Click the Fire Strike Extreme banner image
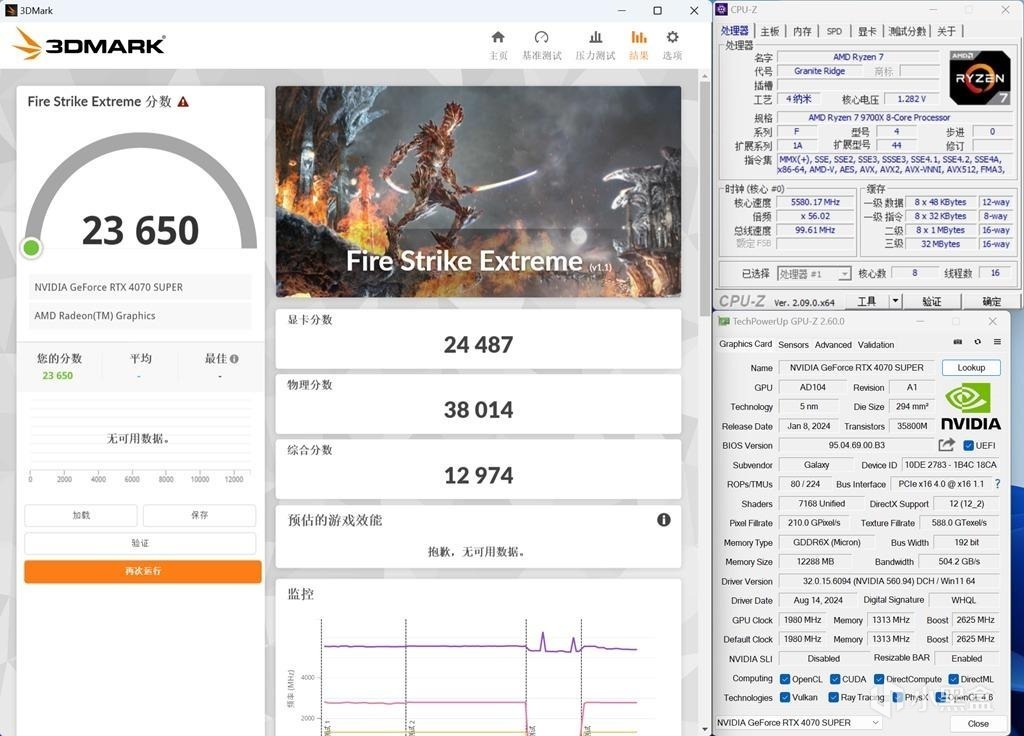Viewport: 1024px width, 736px height. [478, 191]
